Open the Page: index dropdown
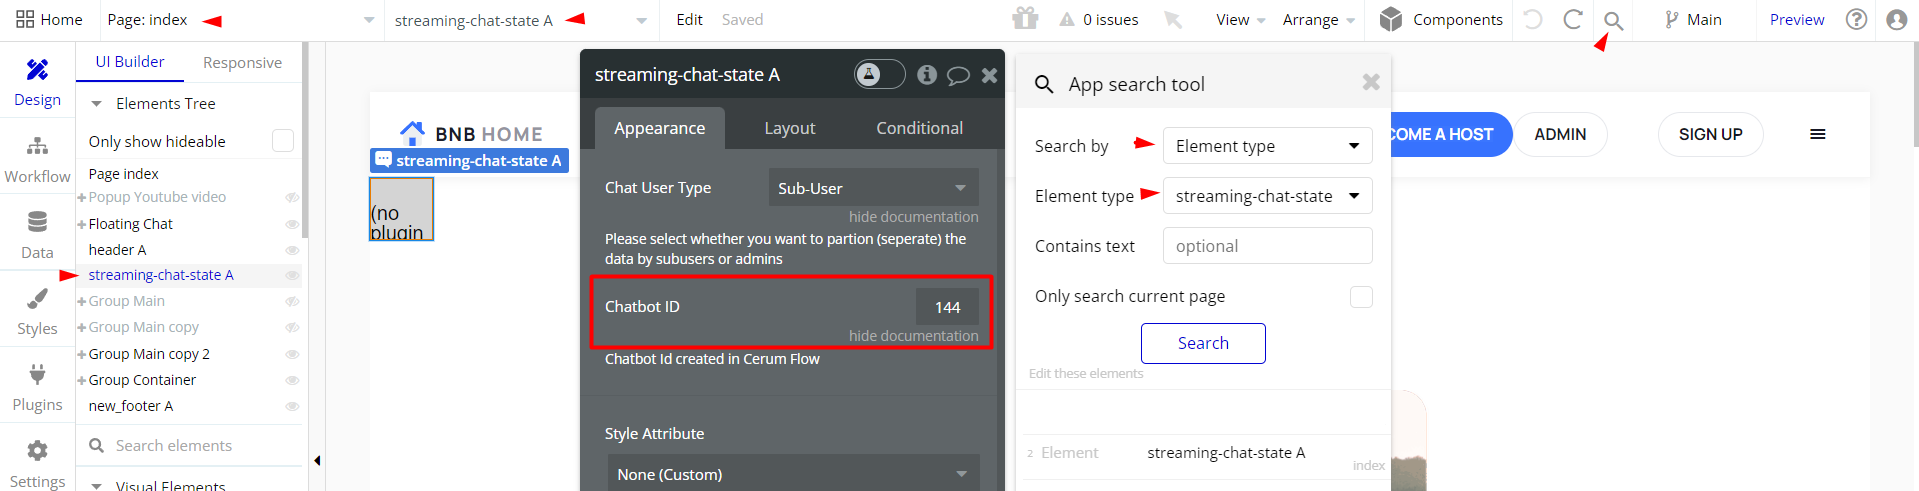Image resolution: width=1919 pixels, height=491 pixels. [240, 20]
